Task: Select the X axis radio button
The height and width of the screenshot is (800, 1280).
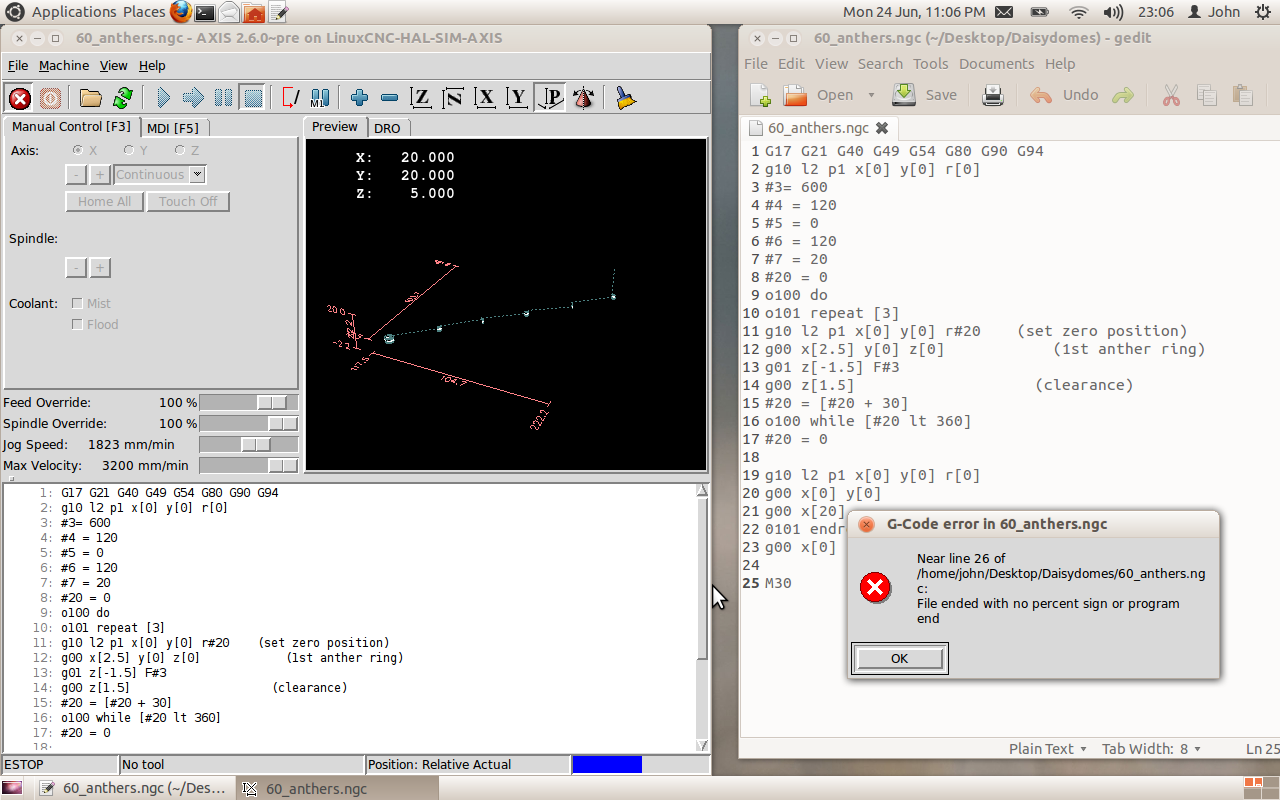Action: [78, 150]
